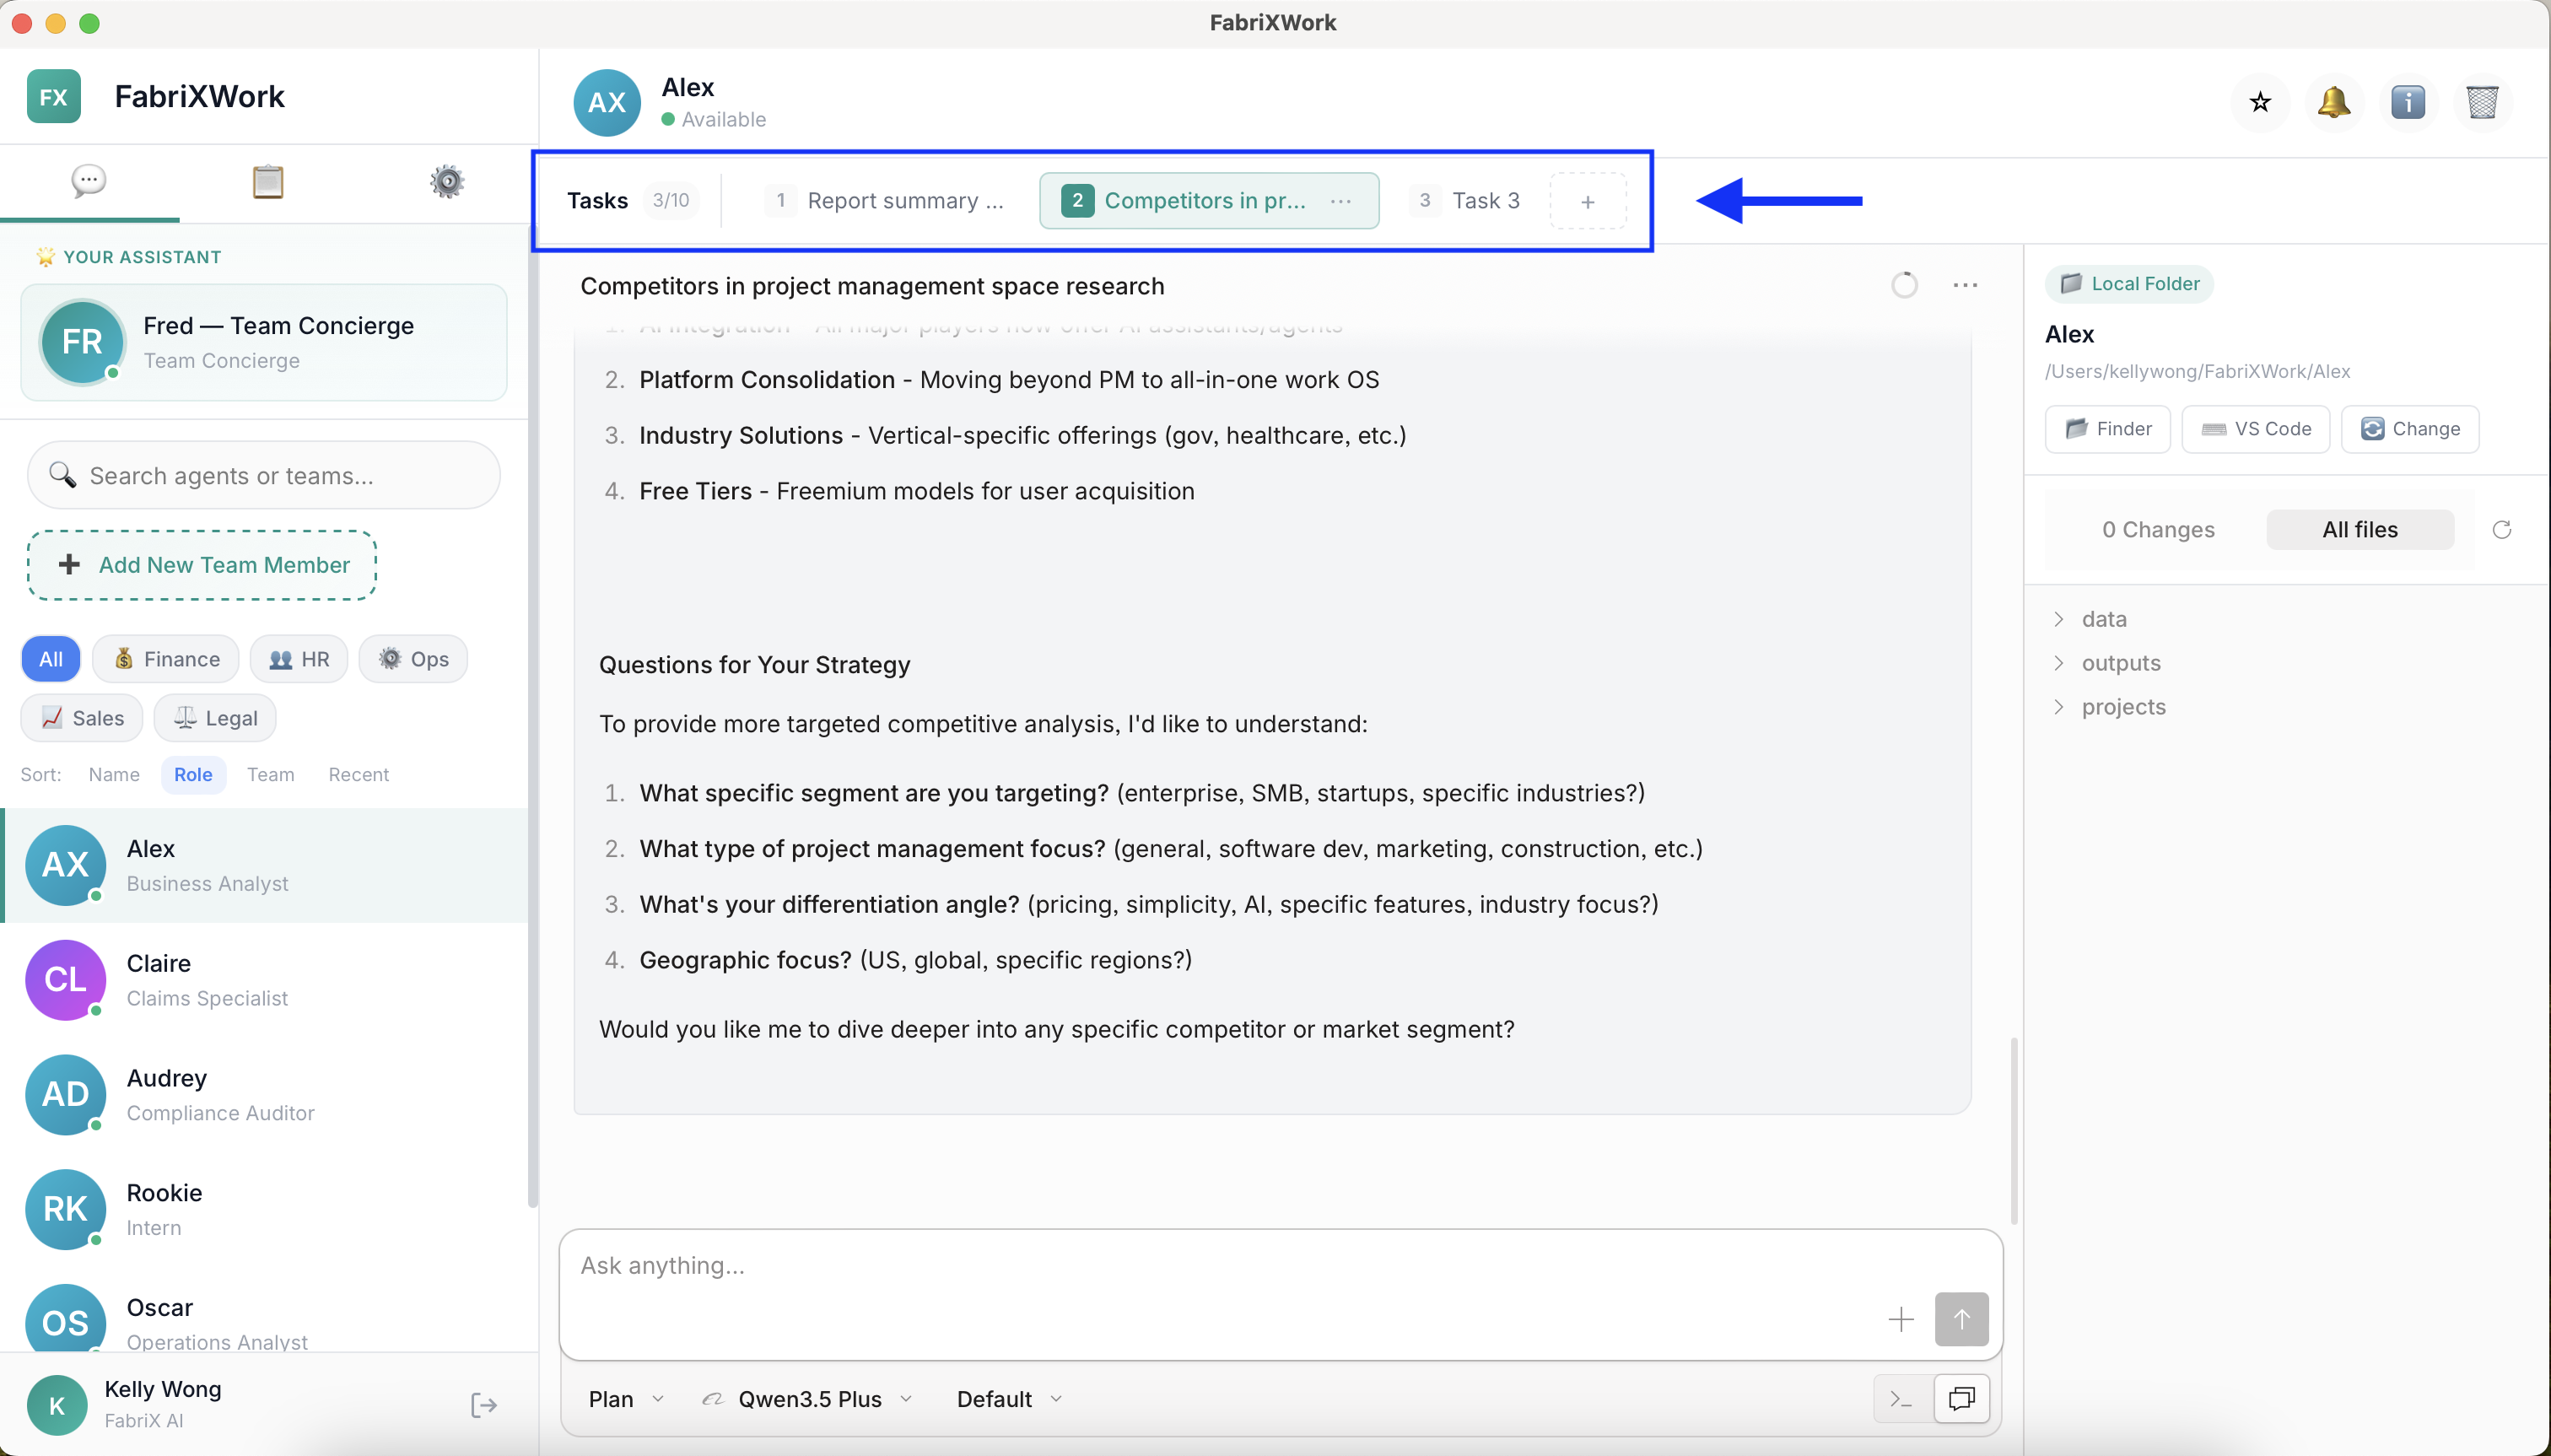Click Add New Team Member
This screenshot has width=2551, height=1456.
(203, 565)
